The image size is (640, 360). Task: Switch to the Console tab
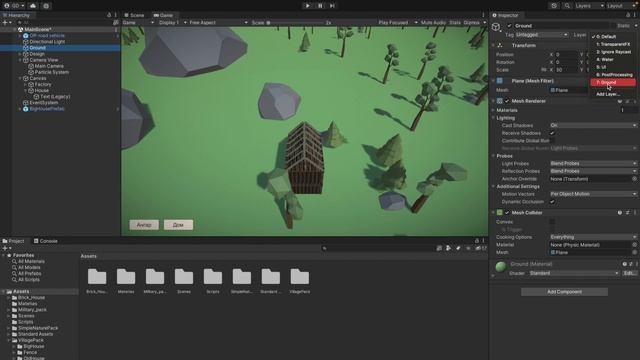click(46, 241)
